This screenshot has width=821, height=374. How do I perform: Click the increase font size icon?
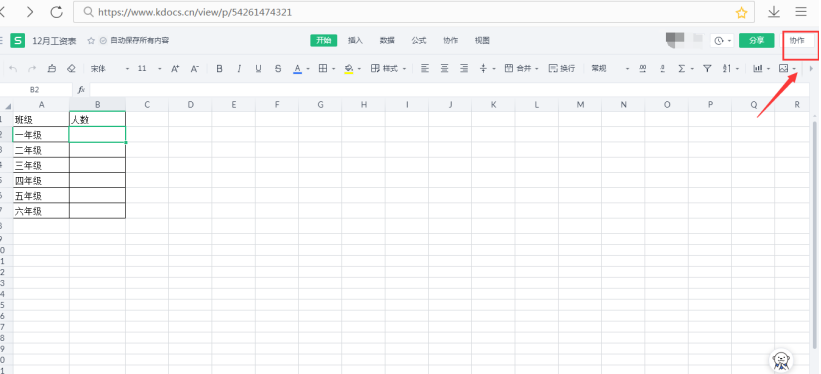175,68
